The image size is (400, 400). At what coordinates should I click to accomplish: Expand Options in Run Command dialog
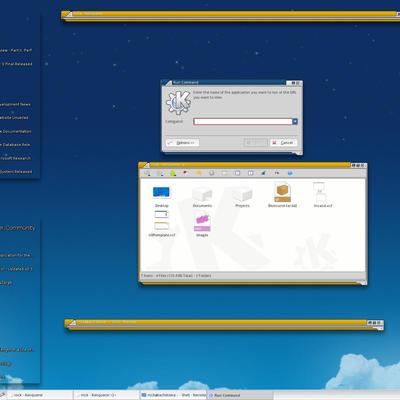182,143
